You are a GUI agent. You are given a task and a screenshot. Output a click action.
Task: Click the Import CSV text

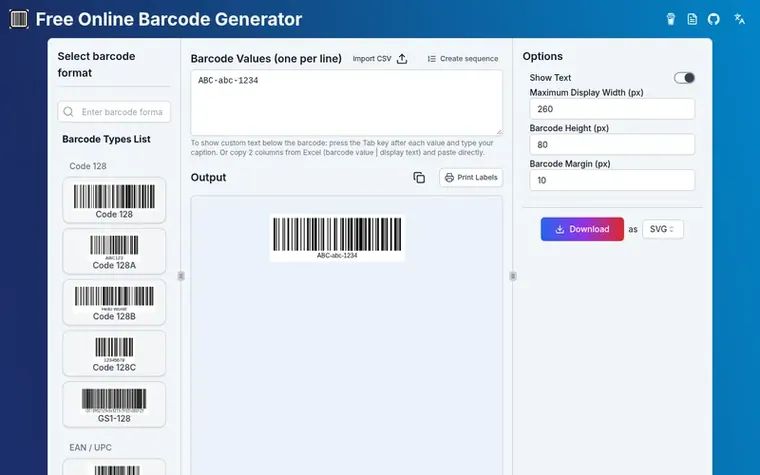point(372,59)
